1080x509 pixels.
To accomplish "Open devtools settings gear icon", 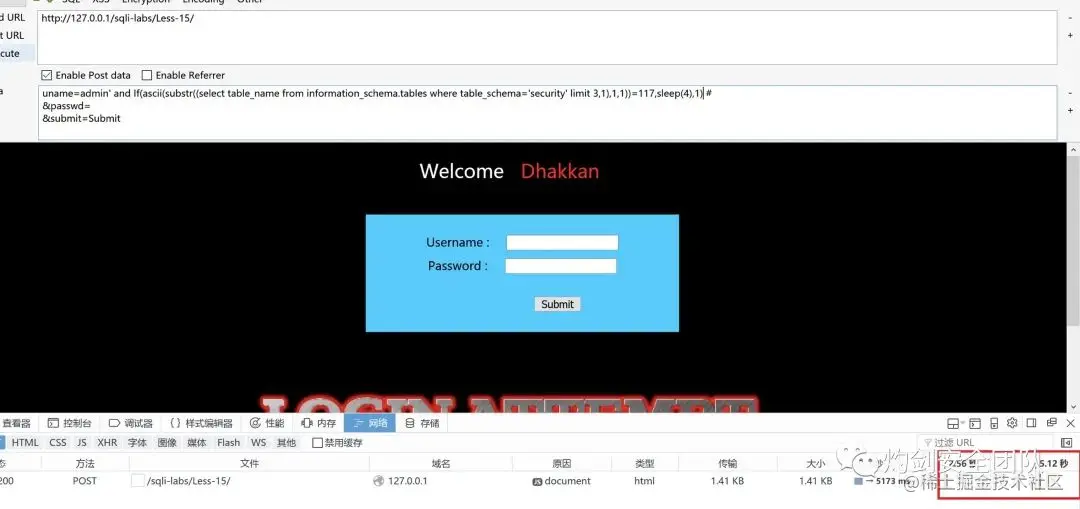I will coord(1012,423).
